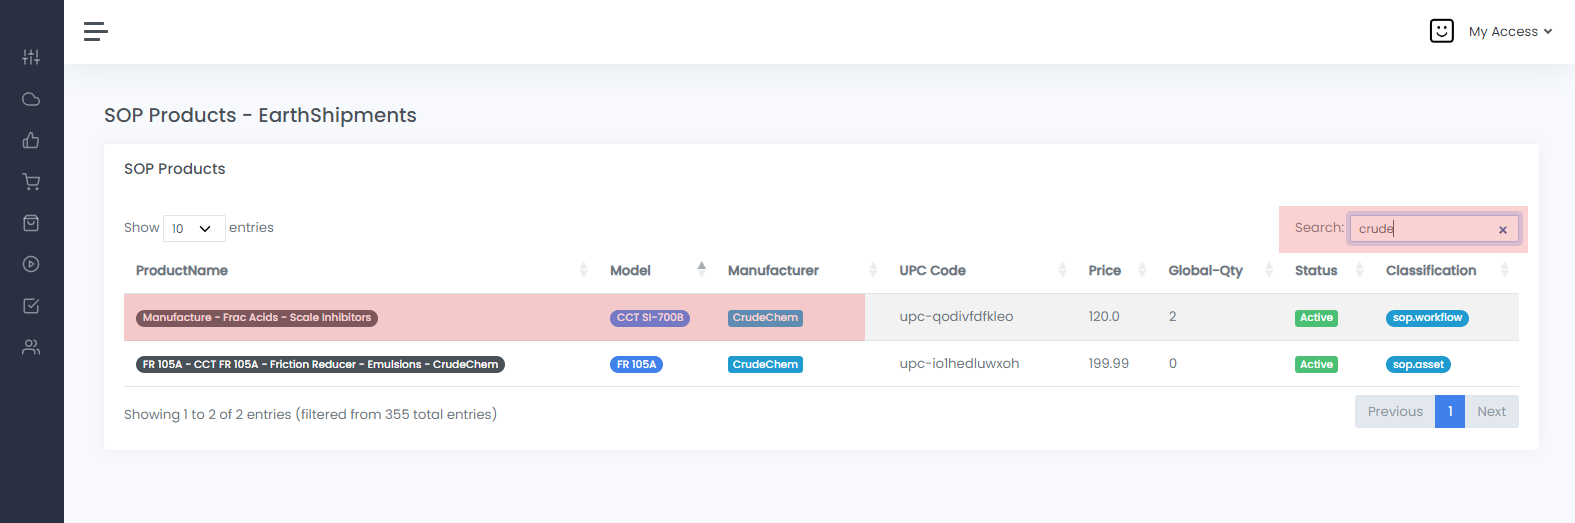Open the hamburger menu toggle
1575x523 pixels.
96,32
